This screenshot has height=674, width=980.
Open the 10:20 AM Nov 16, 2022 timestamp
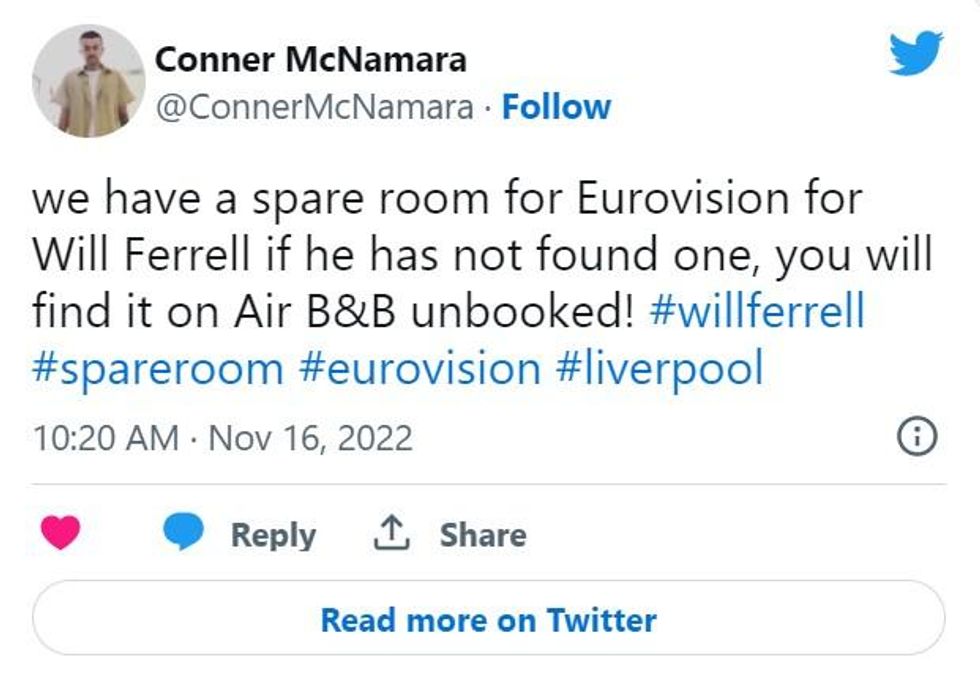click(x=222, y=438)
